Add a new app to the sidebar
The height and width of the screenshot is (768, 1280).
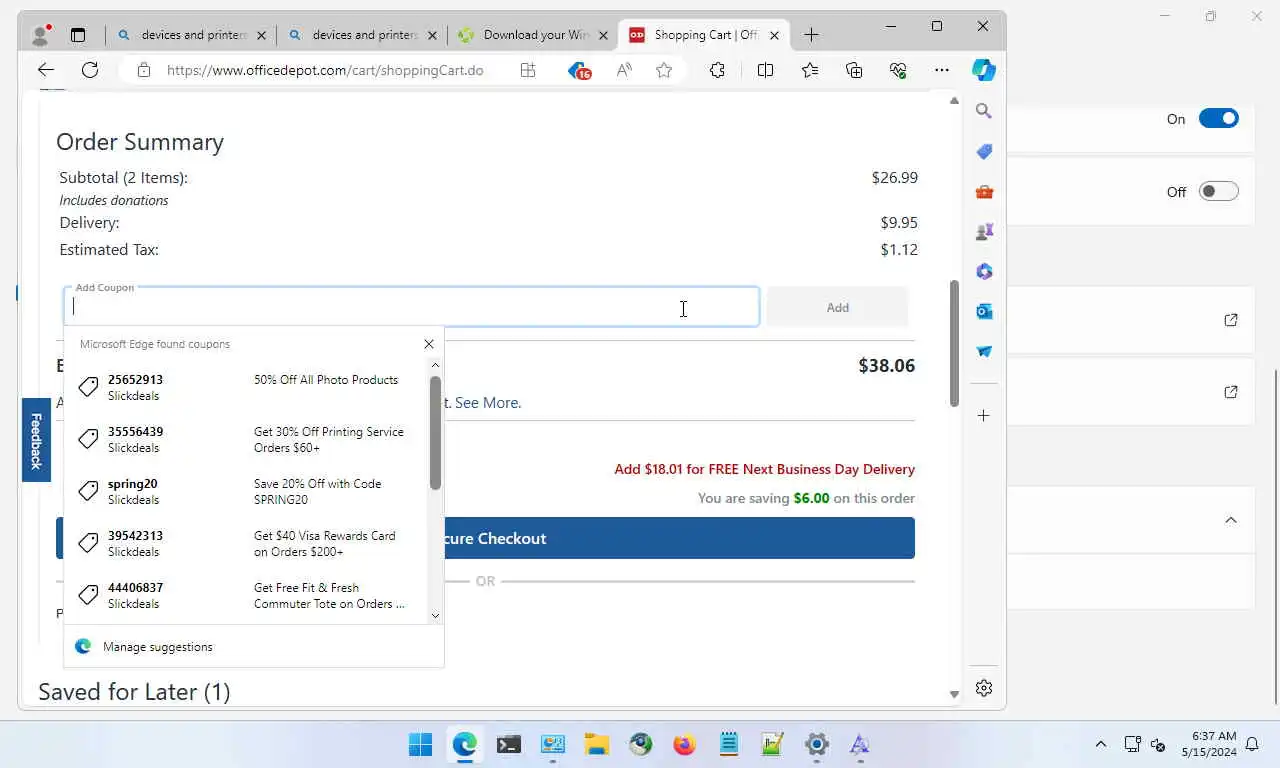(x=984, y=415)
